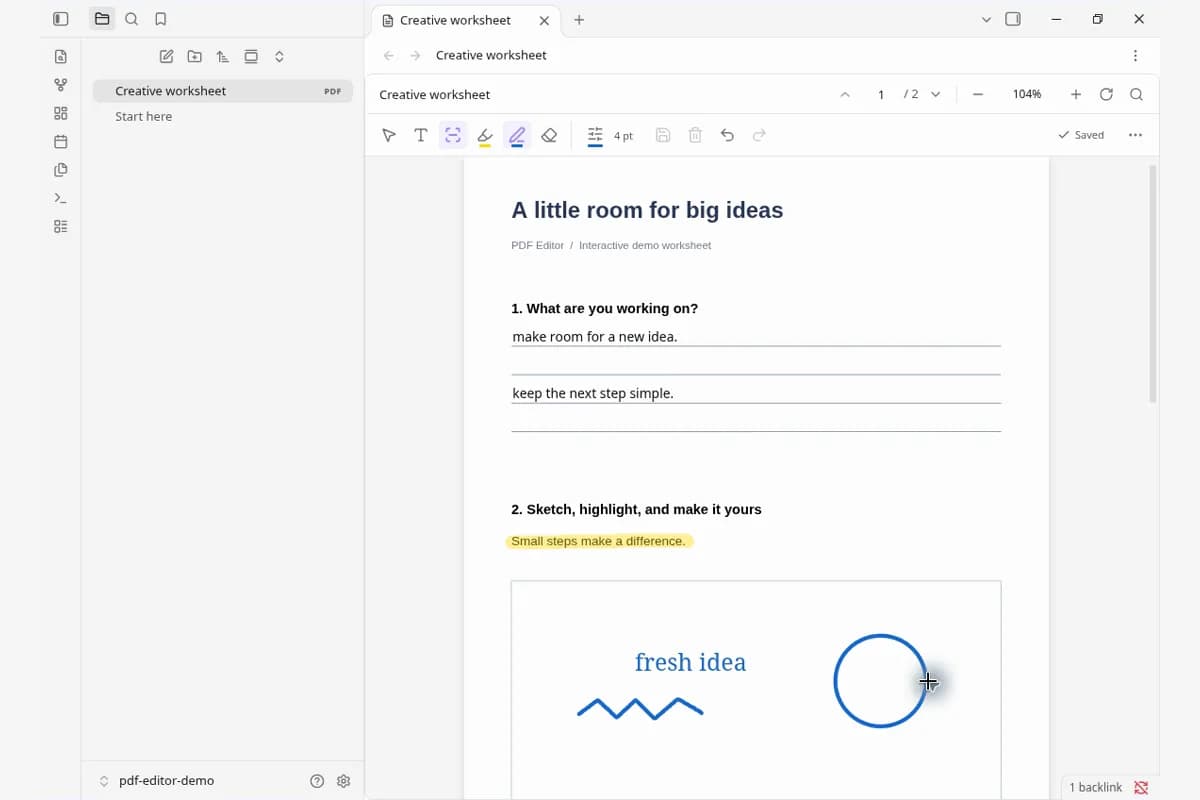The image size is (1200, 800).
Task: Select the pointer selection tool
Action: 389,135
